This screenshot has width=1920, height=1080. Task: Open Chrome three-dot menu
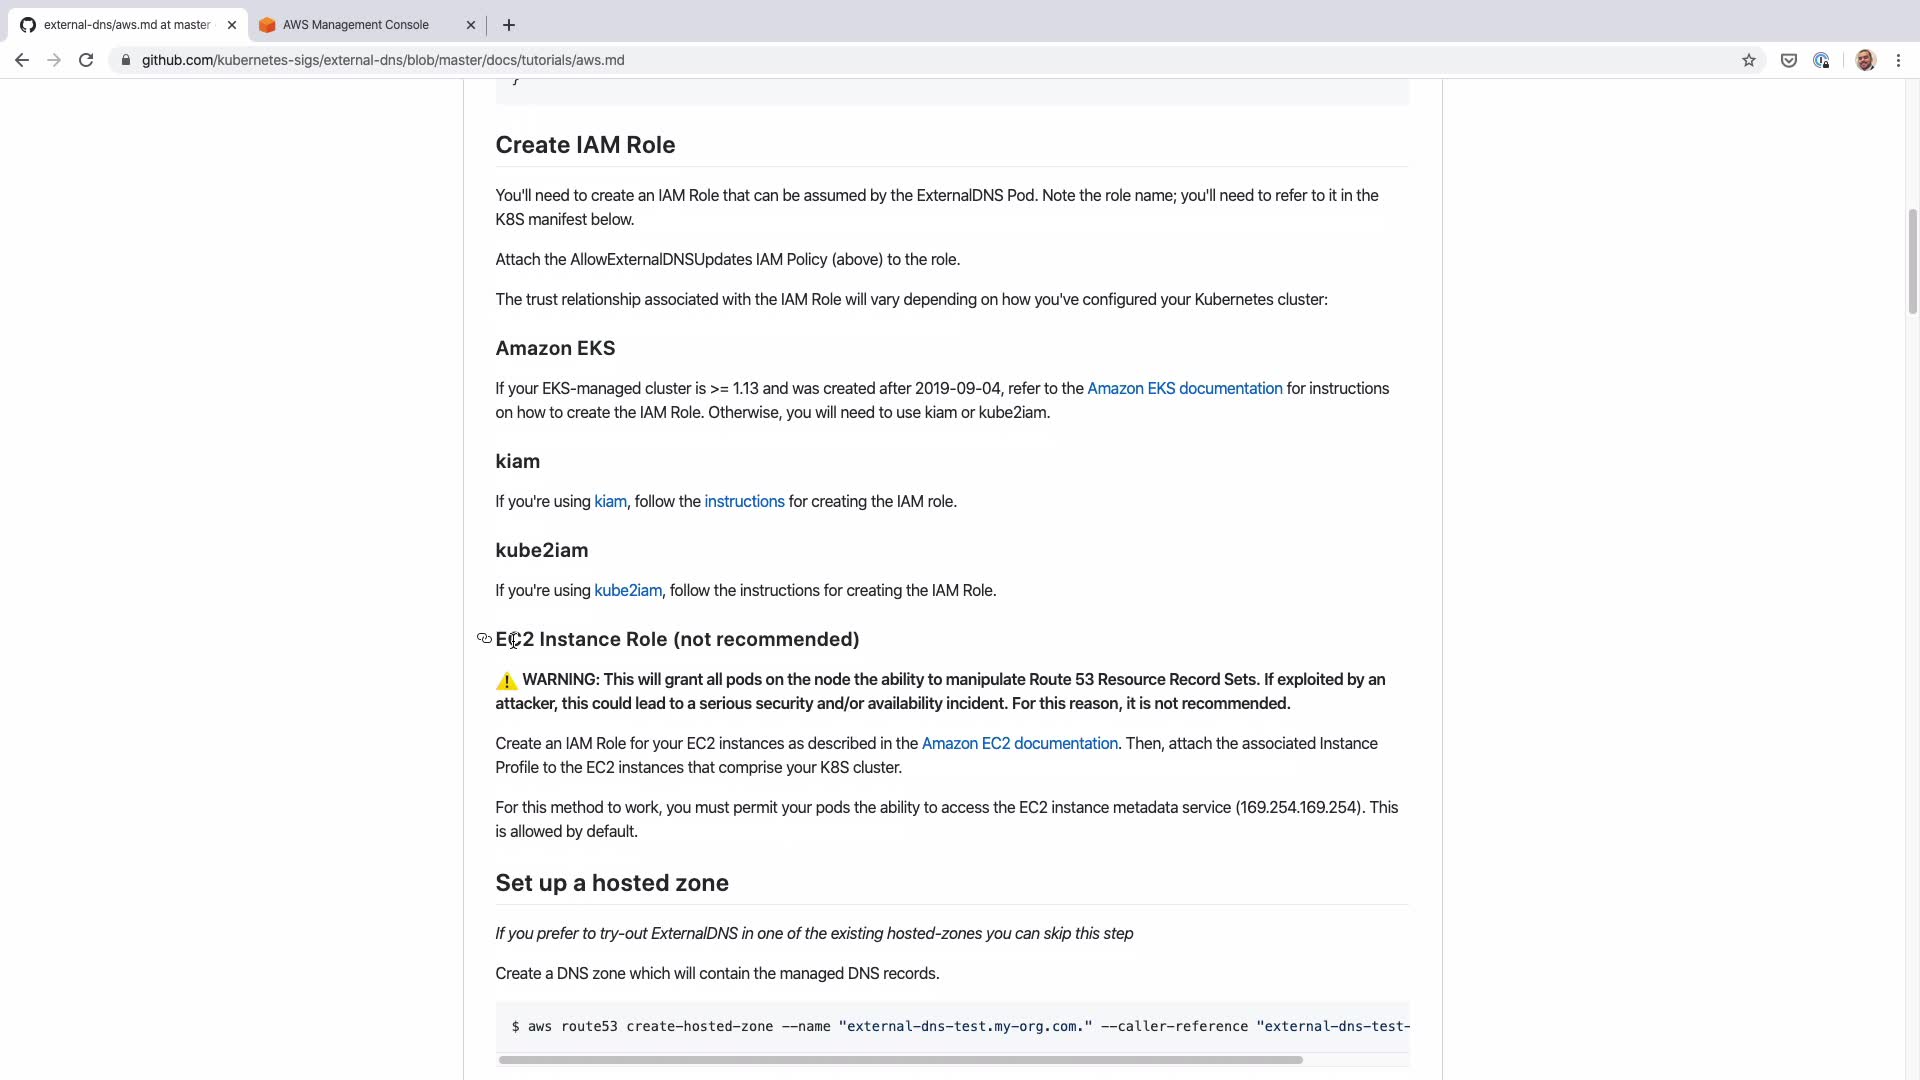coord(1898,60)
